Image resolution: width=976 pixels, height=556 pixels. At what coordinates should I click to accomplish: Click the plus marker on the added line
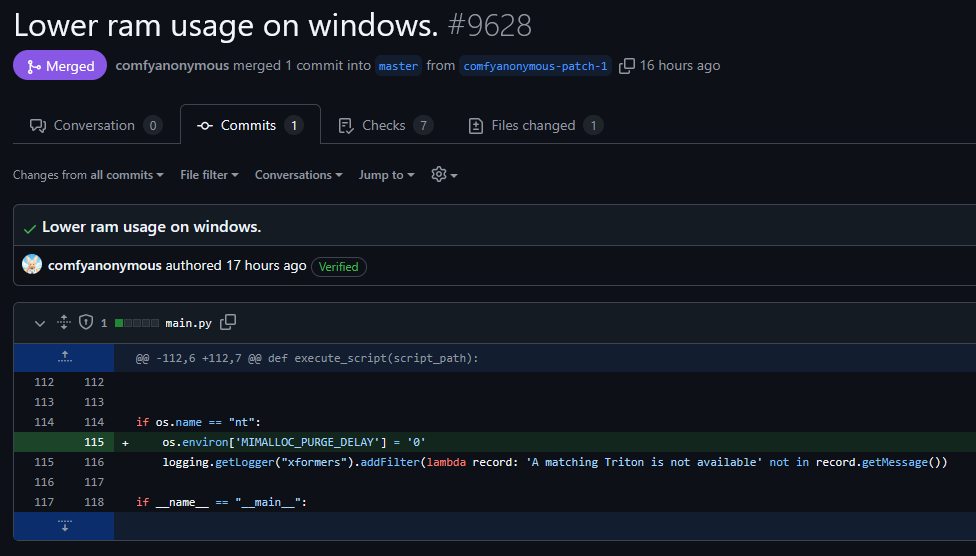(x=125, y=443)
